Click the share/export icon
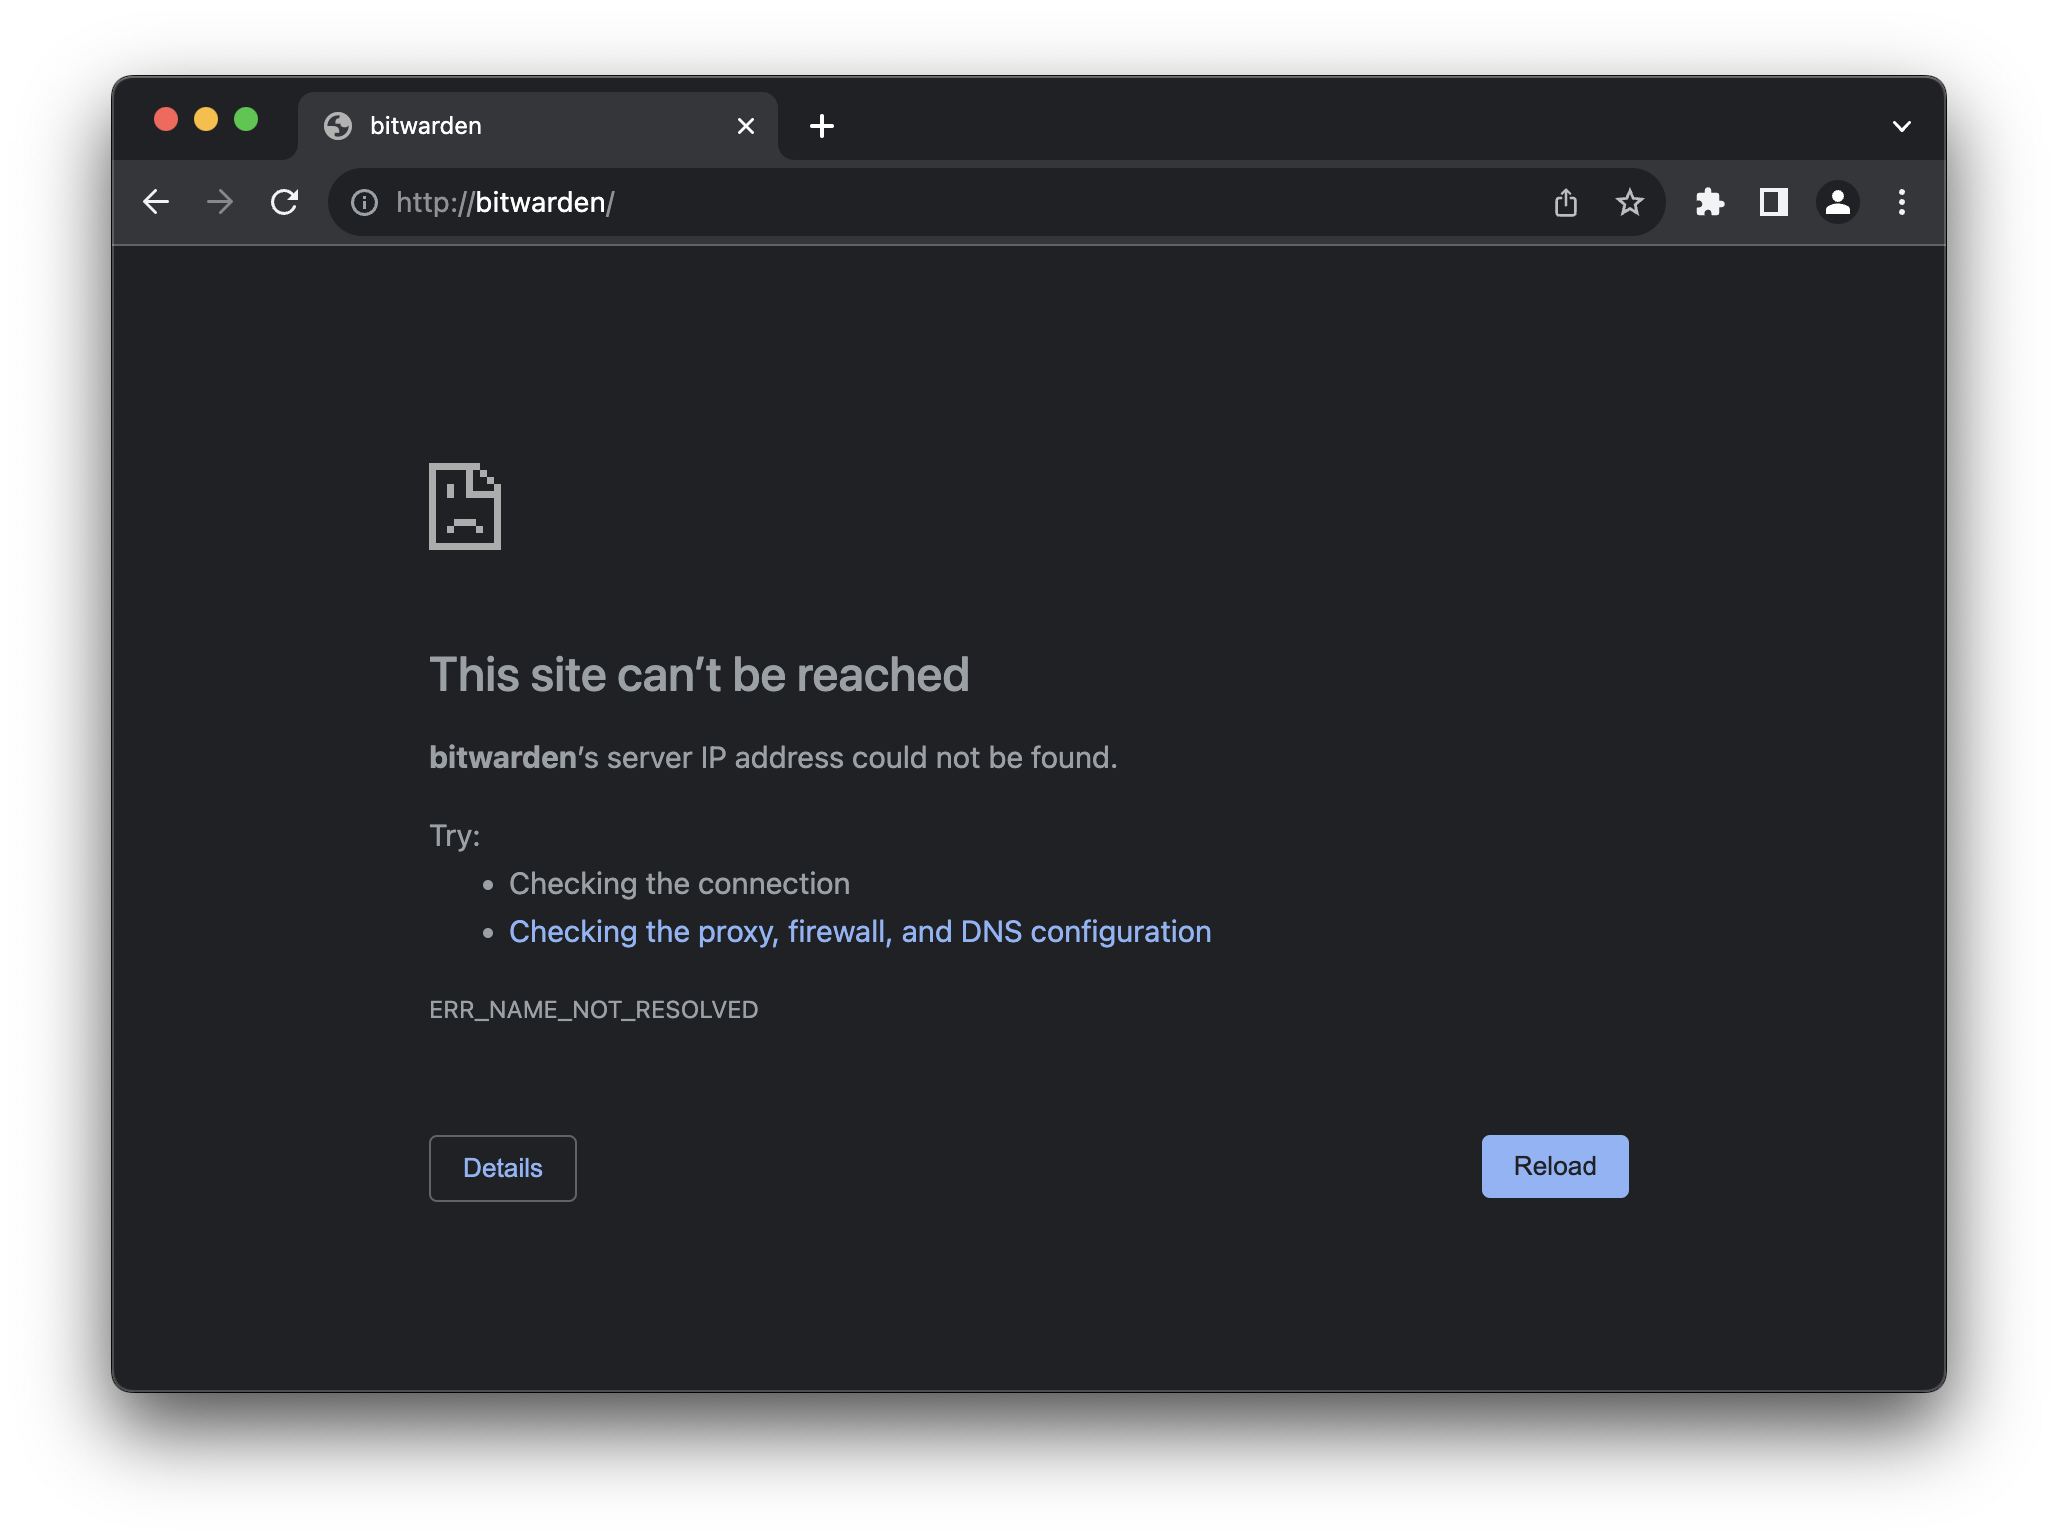The image size is (2058, 1540). (x=1565, y=202)
